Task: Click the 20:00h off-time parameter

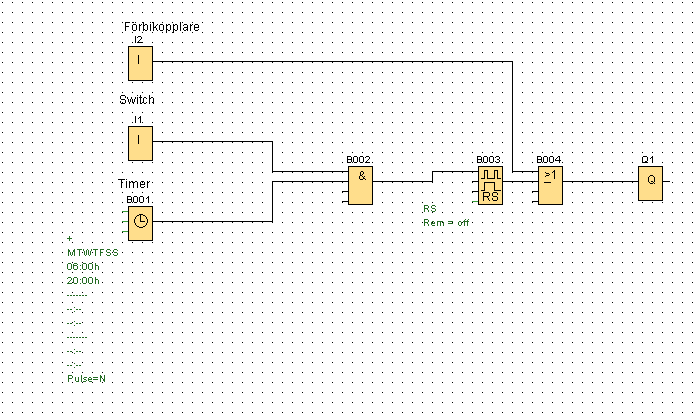Action: point(83,280)
